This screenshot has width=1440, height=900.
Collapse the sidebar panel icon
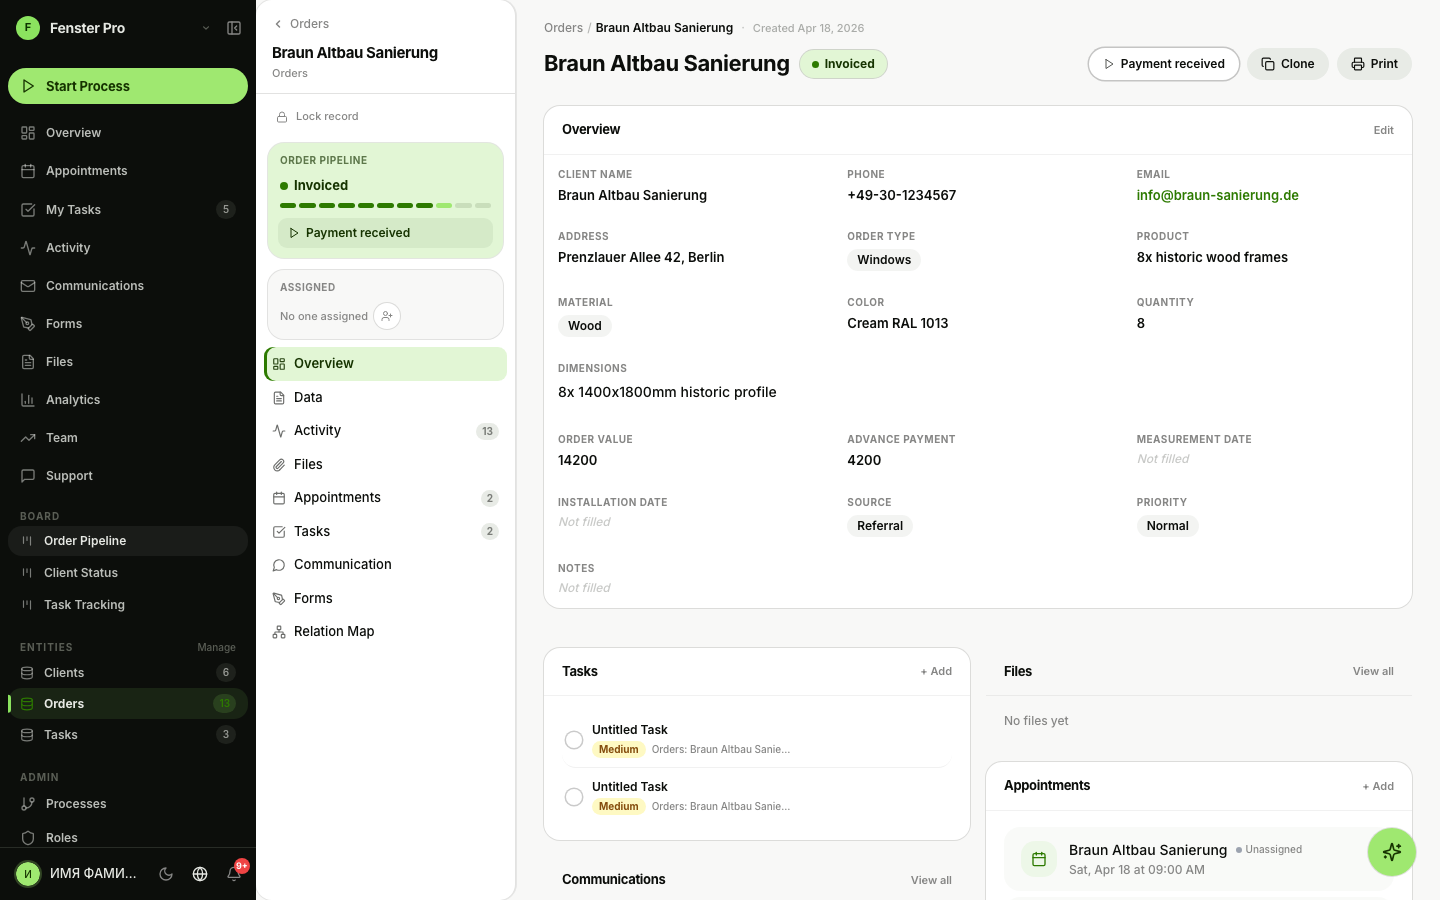pyautogui.click(x=234, y=28)
